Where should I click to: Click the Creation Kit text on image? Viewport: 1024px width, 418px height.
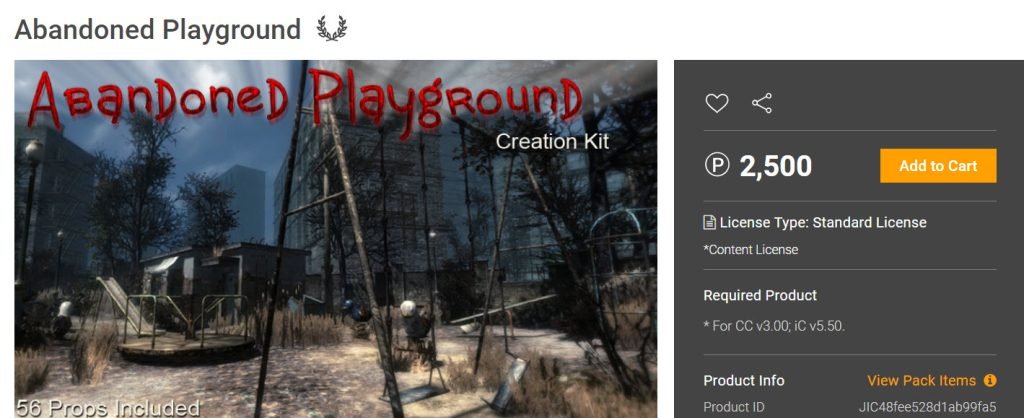552,142
